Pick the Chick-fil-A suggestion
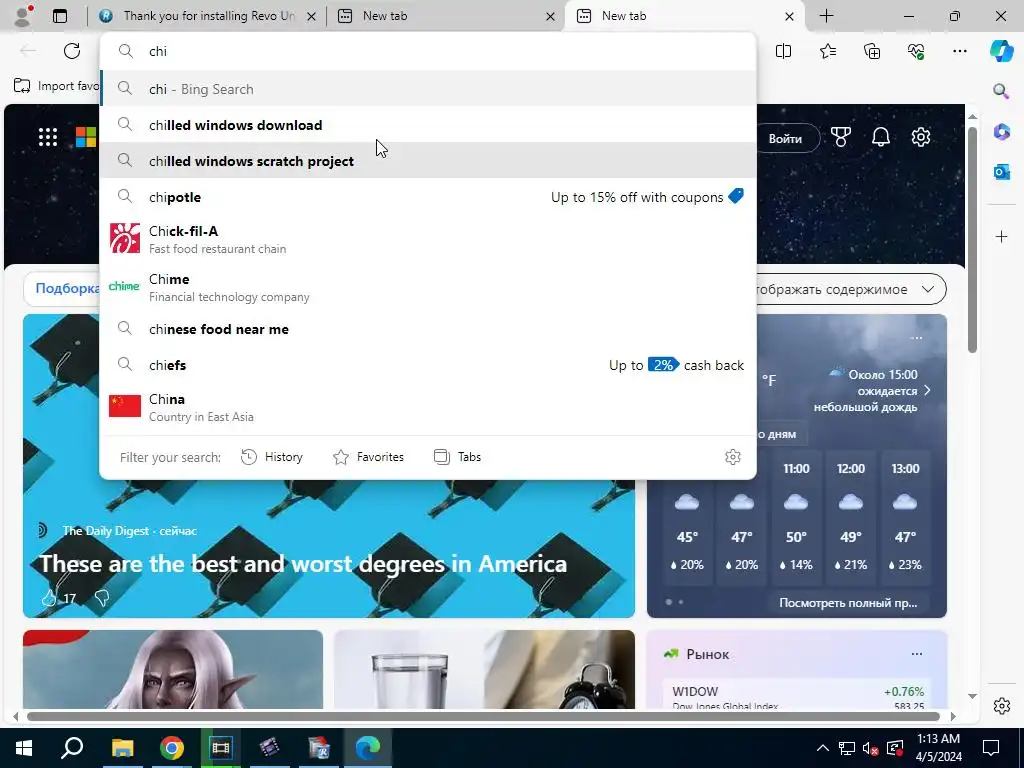Screen dimensions: 1024x768 (x=428, y=239)
